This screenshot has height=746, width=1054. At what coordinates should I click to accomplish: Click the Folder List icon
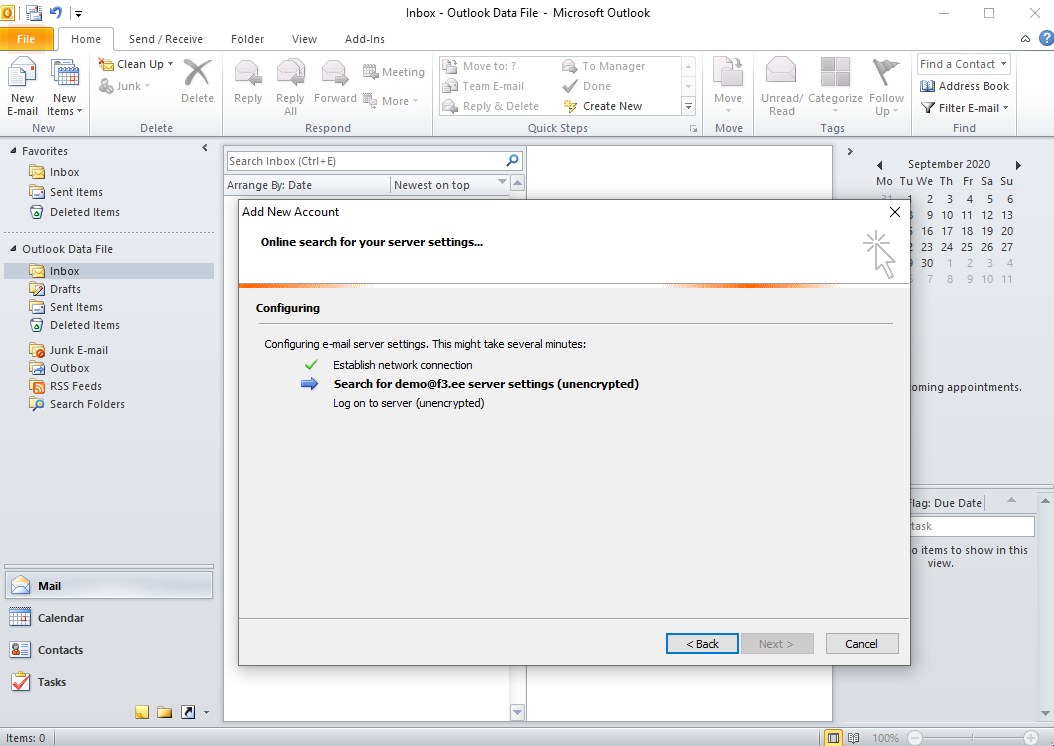165,712
